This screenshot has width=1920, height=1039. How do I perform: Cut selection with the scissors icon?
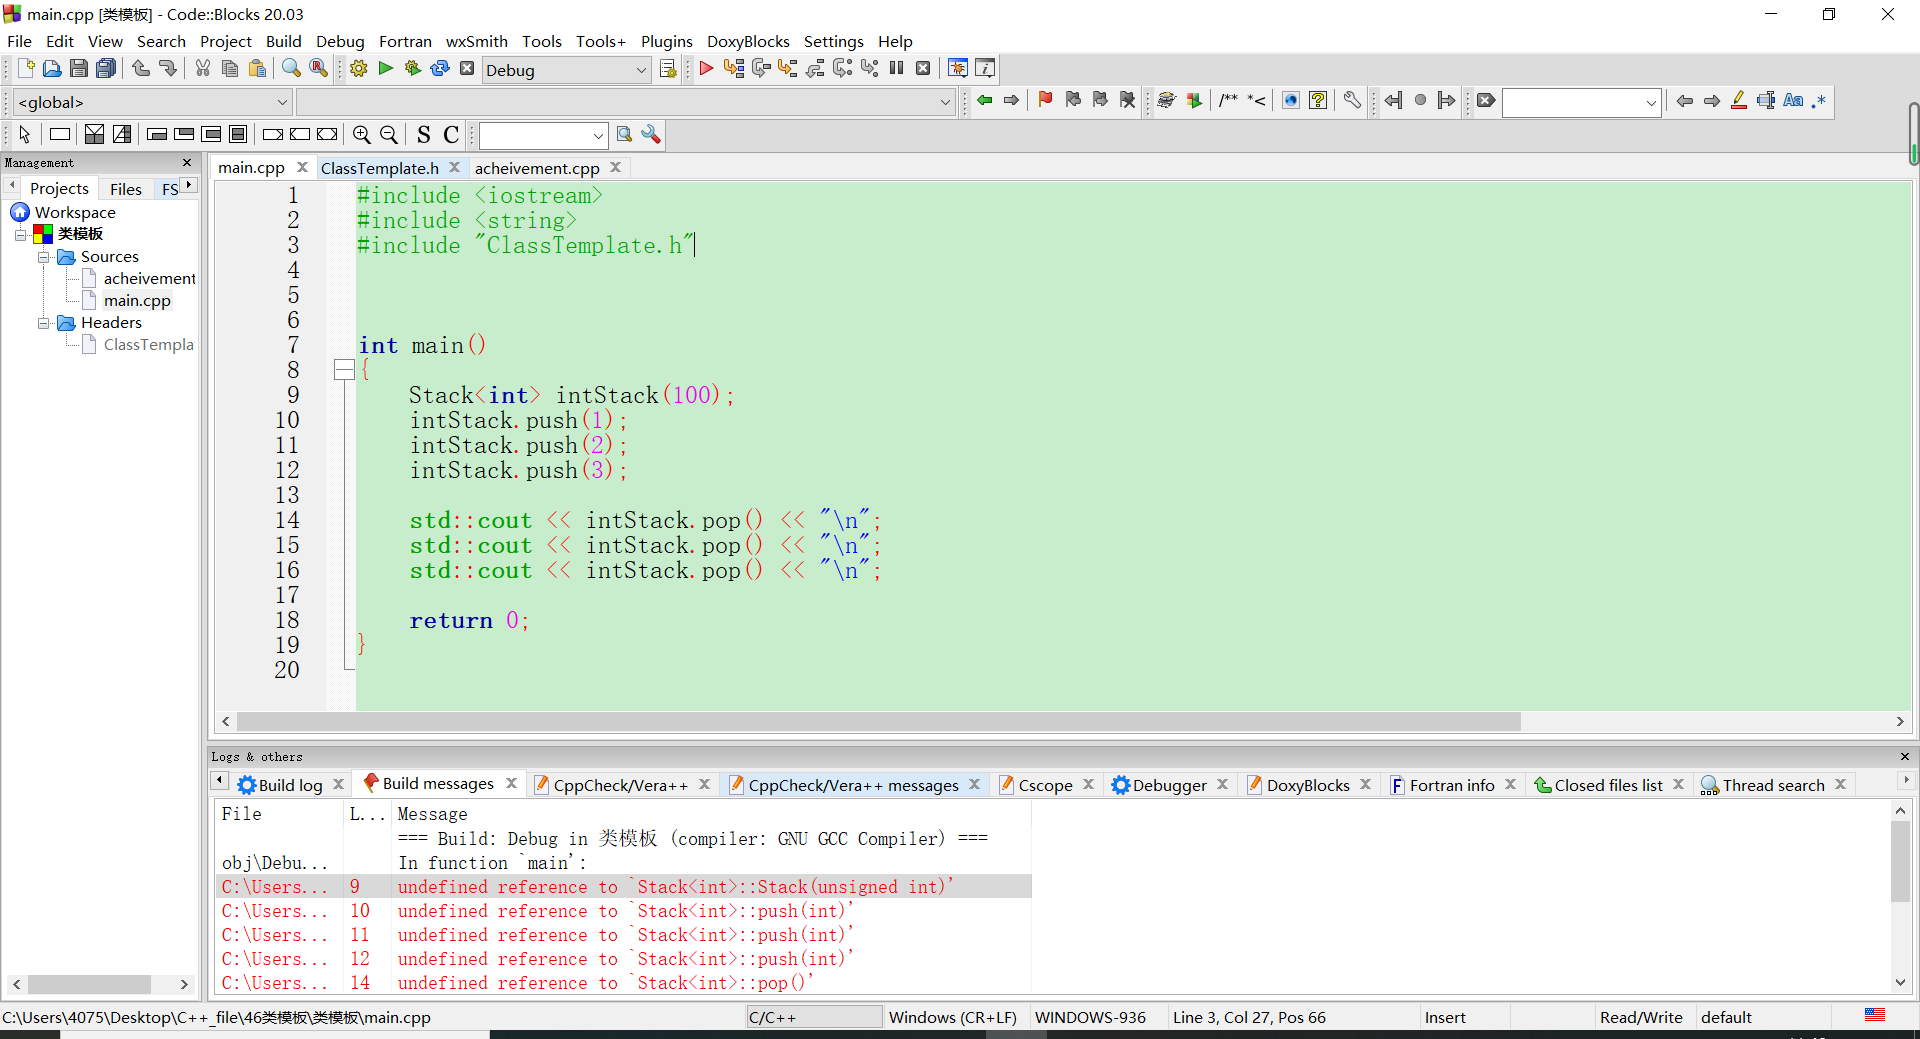(203, 69)
